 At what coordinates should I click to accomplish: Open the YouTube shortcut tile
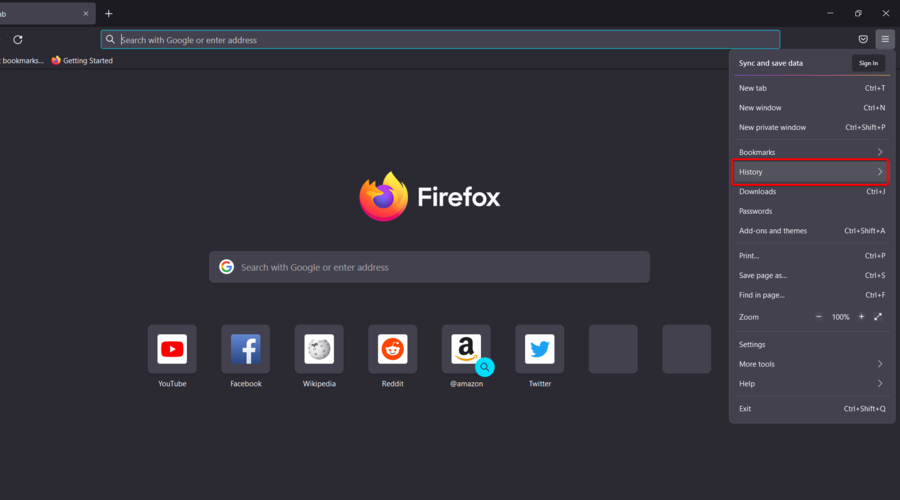(x=172, y=349)
